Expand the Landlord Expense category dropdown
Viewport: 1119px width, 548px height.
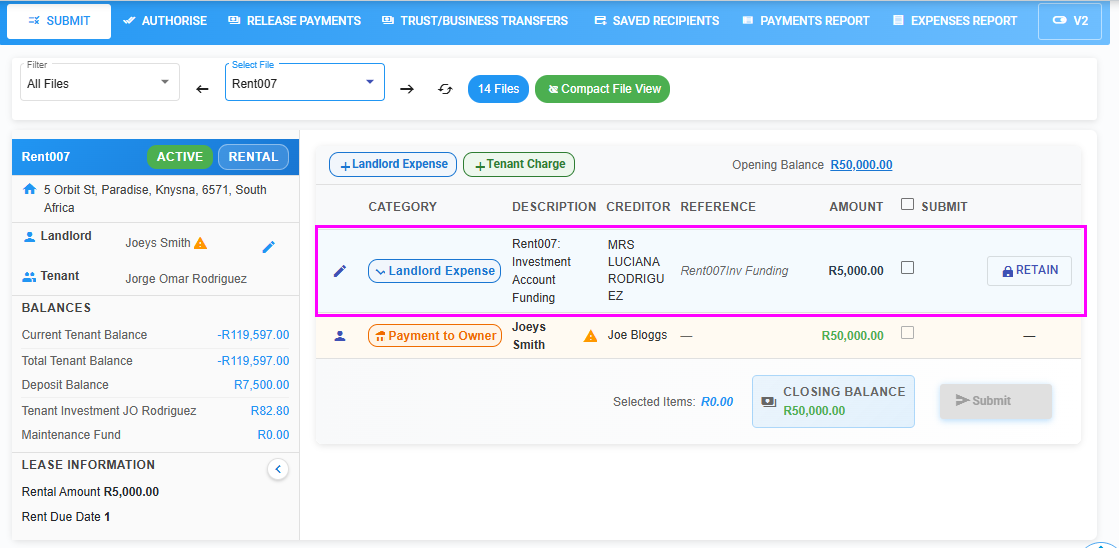[x=434, y=271]
